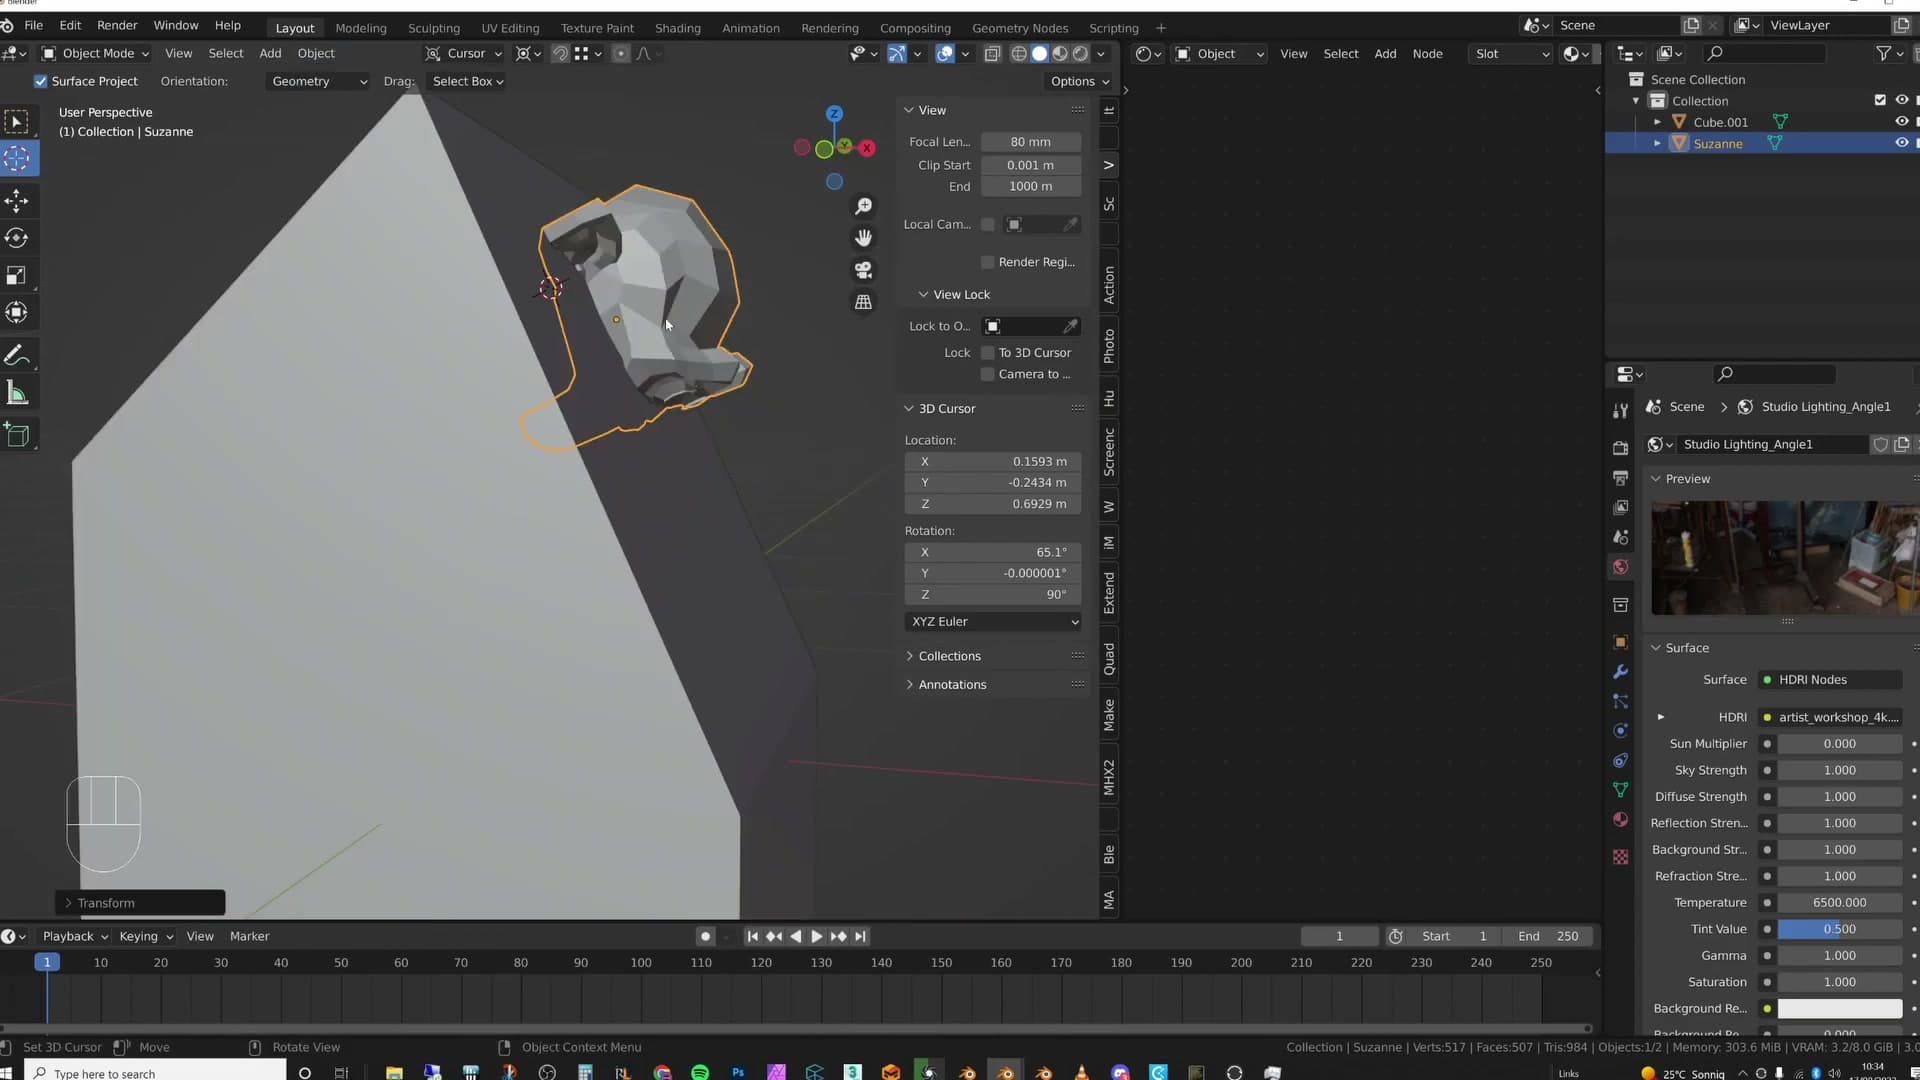The image size is (1920, 1080).
Task: Enable Lock To 3D Cursor checkbox
Action: pos(988,353)
